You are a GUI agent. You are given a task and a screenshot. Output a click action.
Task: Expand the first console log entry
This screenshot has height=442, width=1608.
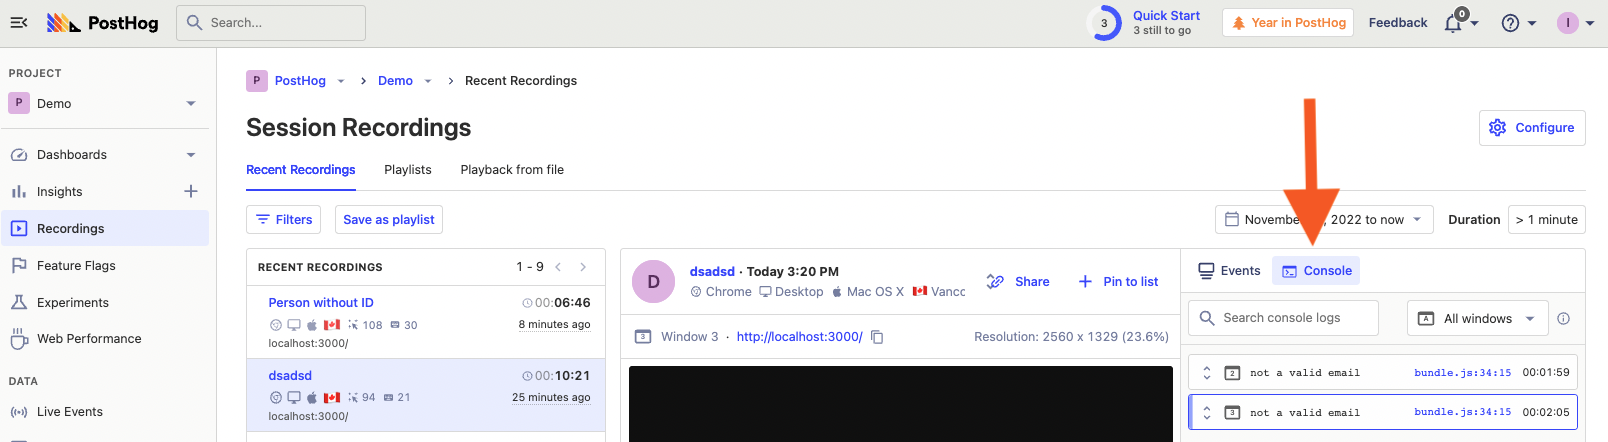1207,373
